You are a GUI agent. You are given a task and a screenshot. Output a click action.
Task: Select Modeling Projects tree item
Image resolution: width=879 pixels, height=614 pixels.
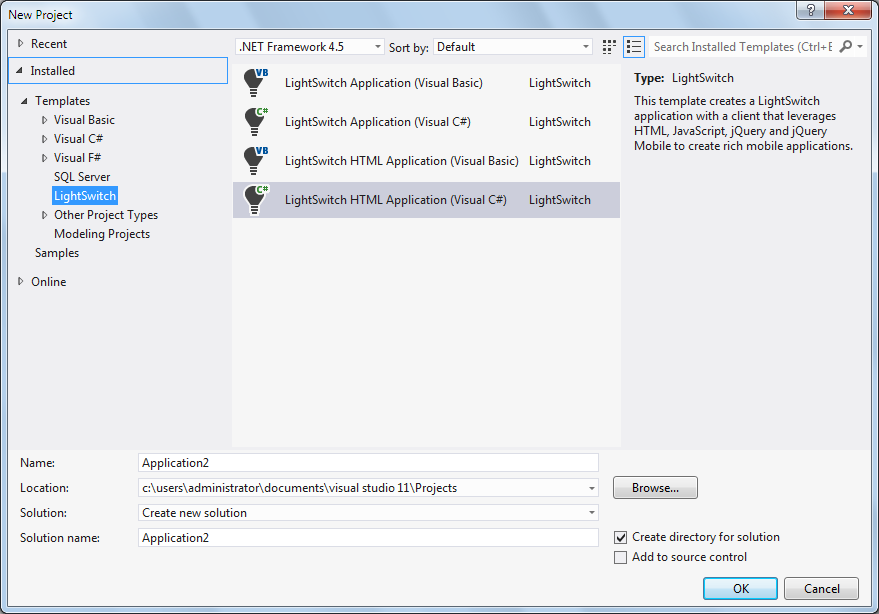(x=102, y=234)
